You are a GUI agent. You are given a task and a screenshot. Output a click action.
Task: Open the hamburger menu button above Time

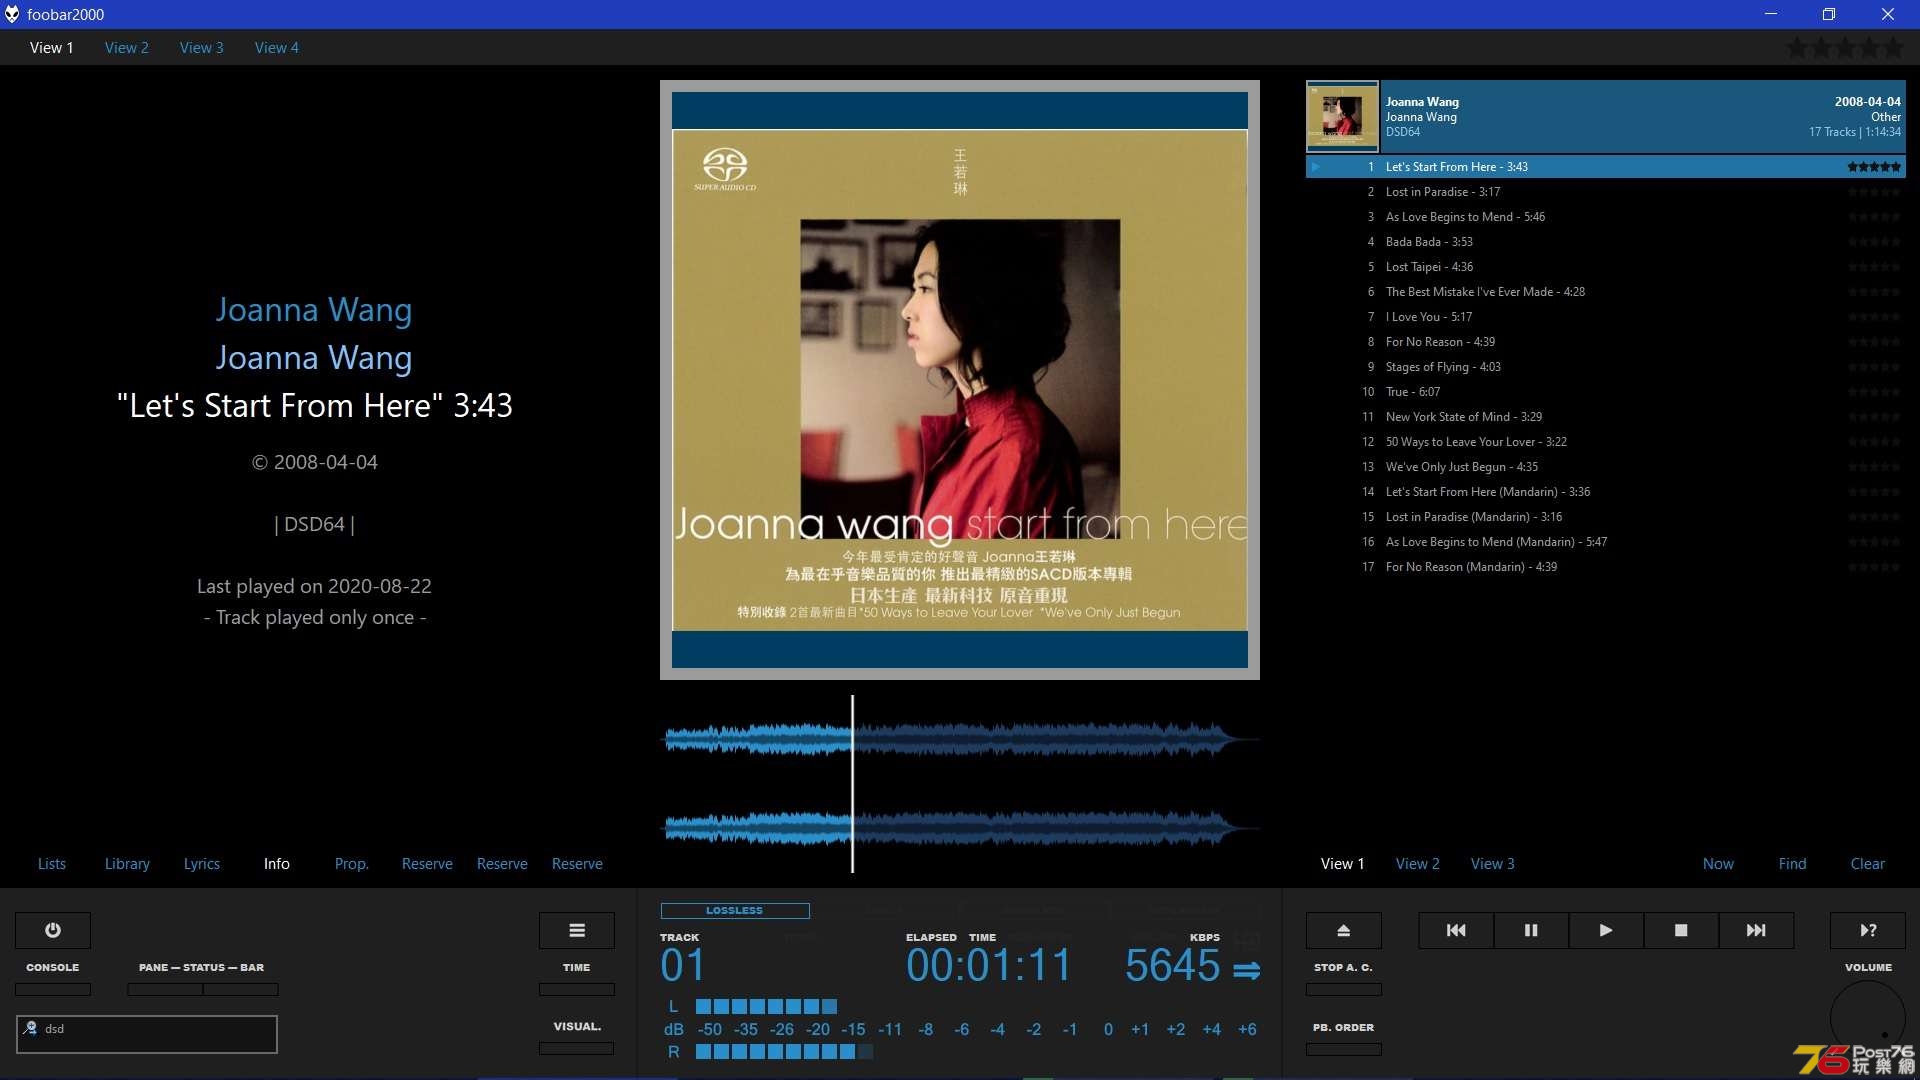point(577,930)
